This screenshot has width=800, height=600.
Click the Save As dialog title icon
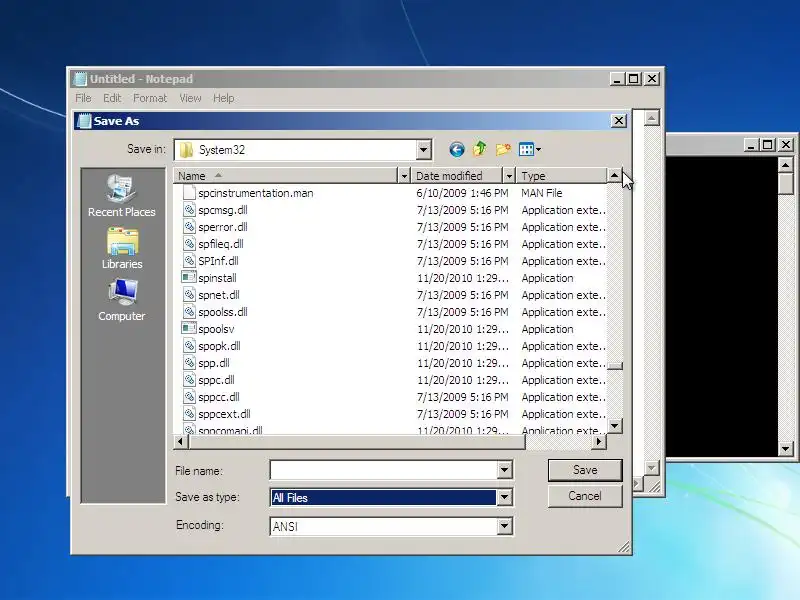tap(84, 121)
